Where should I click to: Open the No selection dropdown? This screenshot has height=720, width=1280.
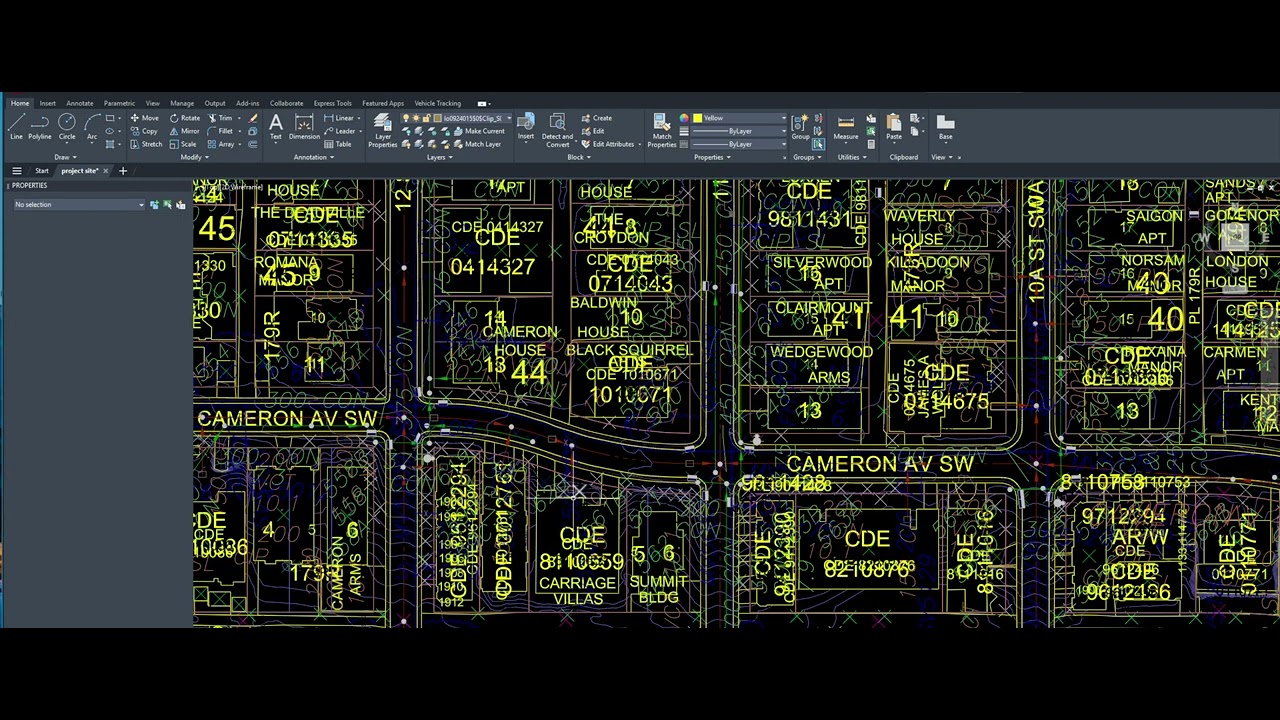(79, 204)
